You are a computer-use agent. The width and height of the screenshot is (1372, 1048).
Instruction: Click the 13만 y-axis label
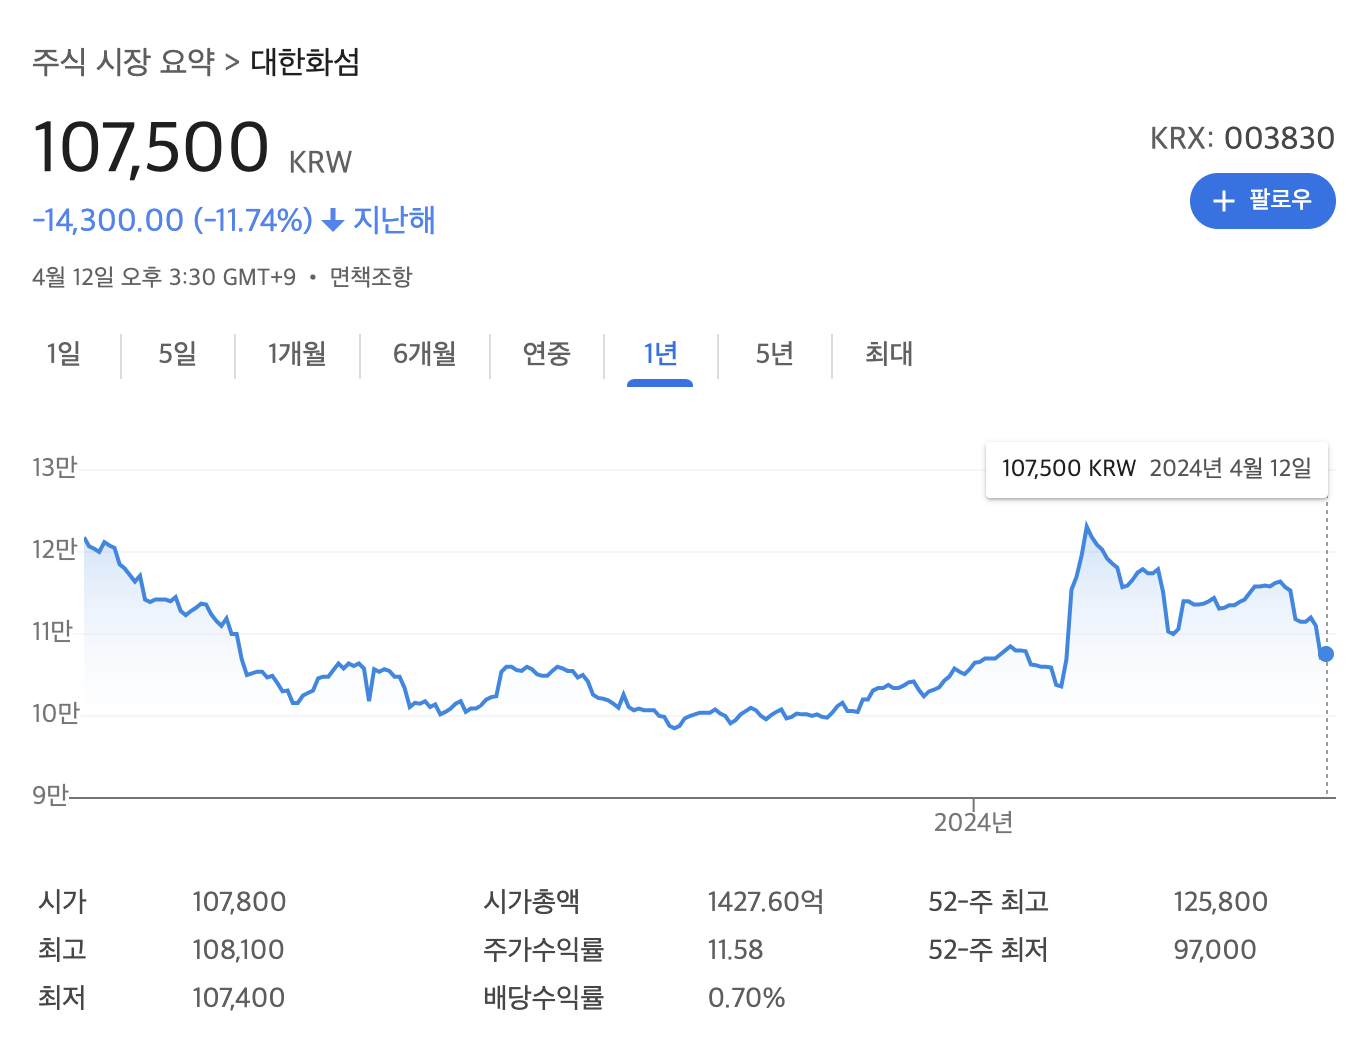click(54, 468)
